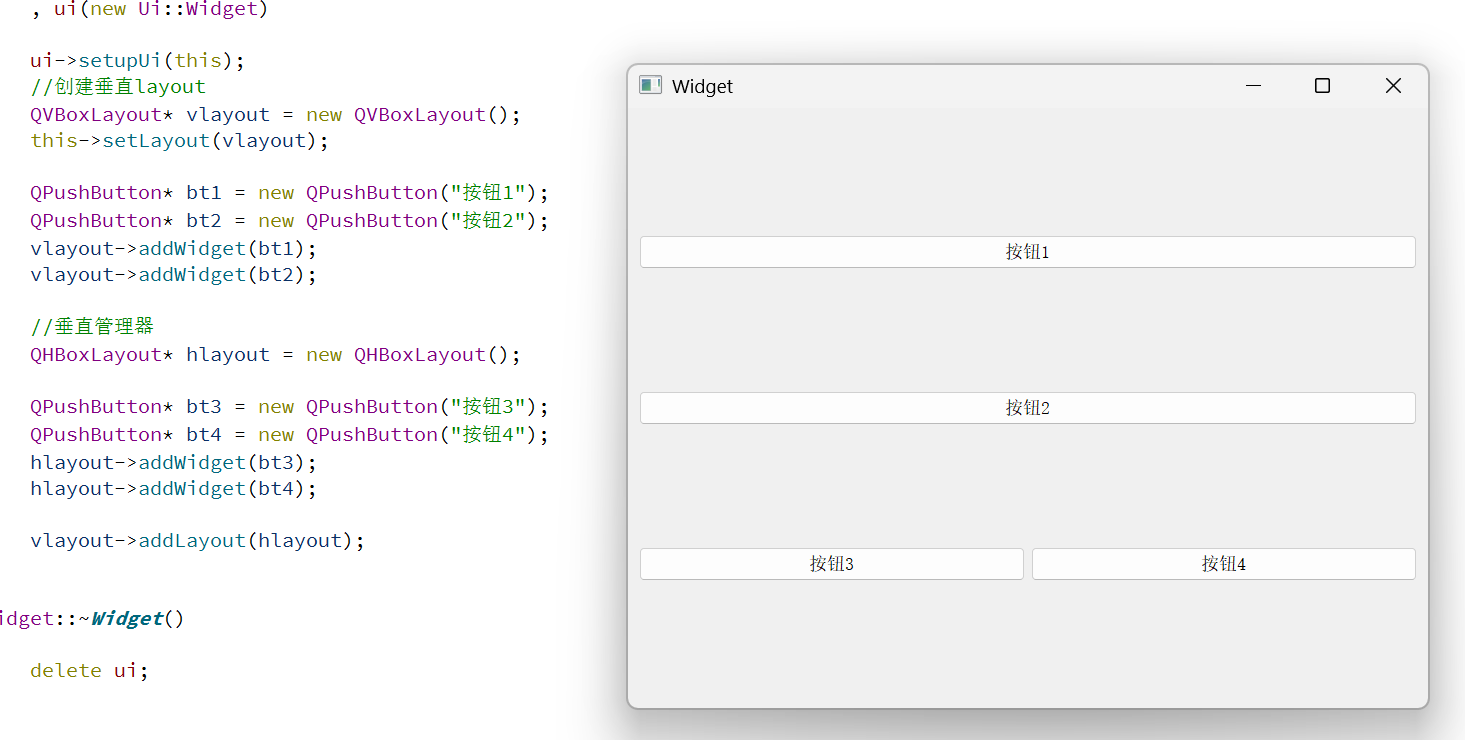Place cursor on the "ui->setupUi(this);" code line

tap(138, 61)
